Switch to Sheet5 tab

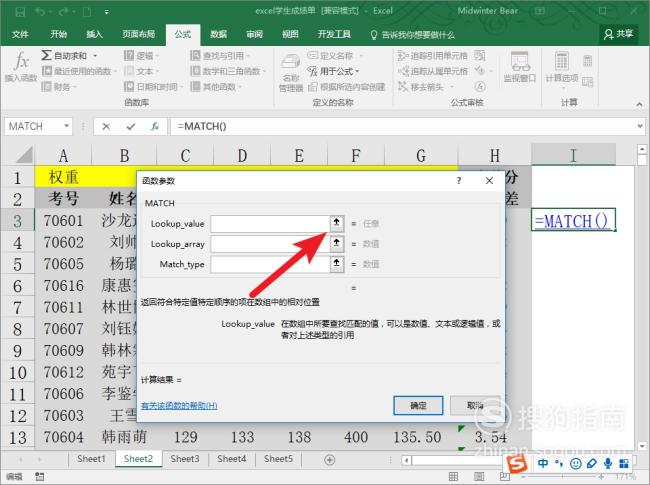click(x=279, y=459)
